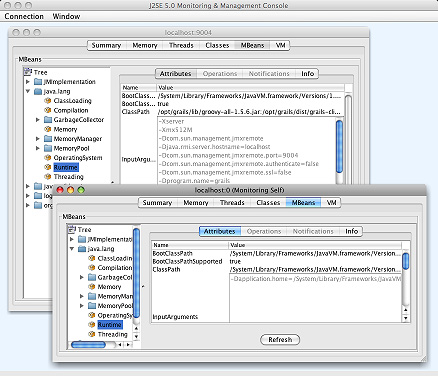This screenshot has height=376, width=438.
Task: Click java.lang folder icon in Monitoring Self tree
Action: [82, 249]
